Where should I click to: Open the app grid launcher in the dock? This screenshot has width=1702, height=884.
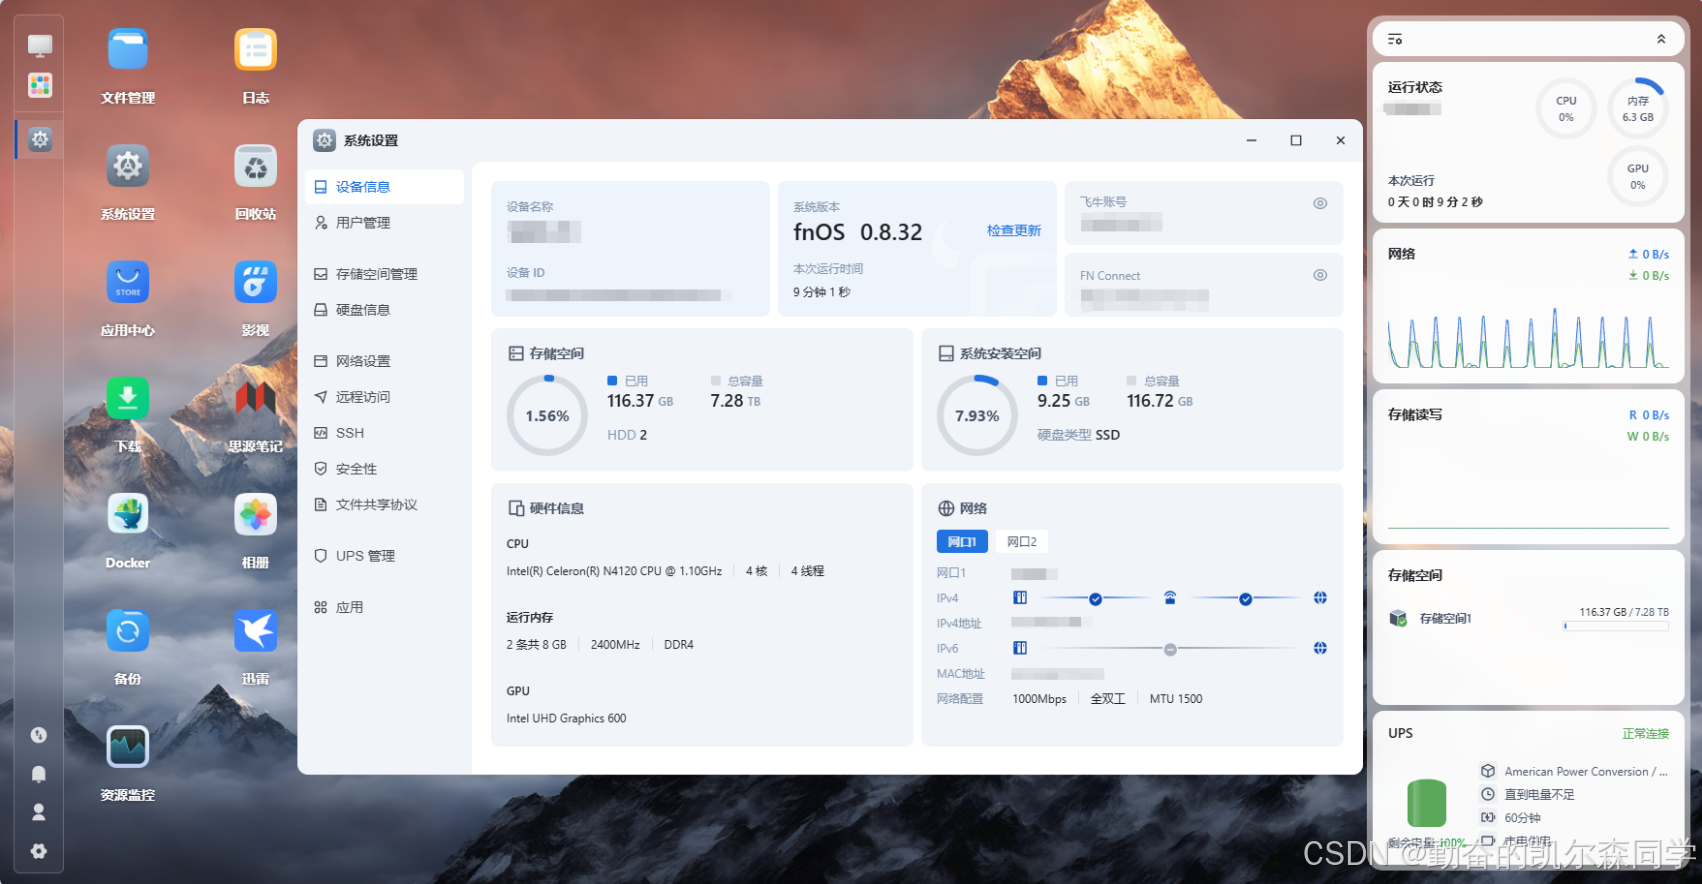40,85
